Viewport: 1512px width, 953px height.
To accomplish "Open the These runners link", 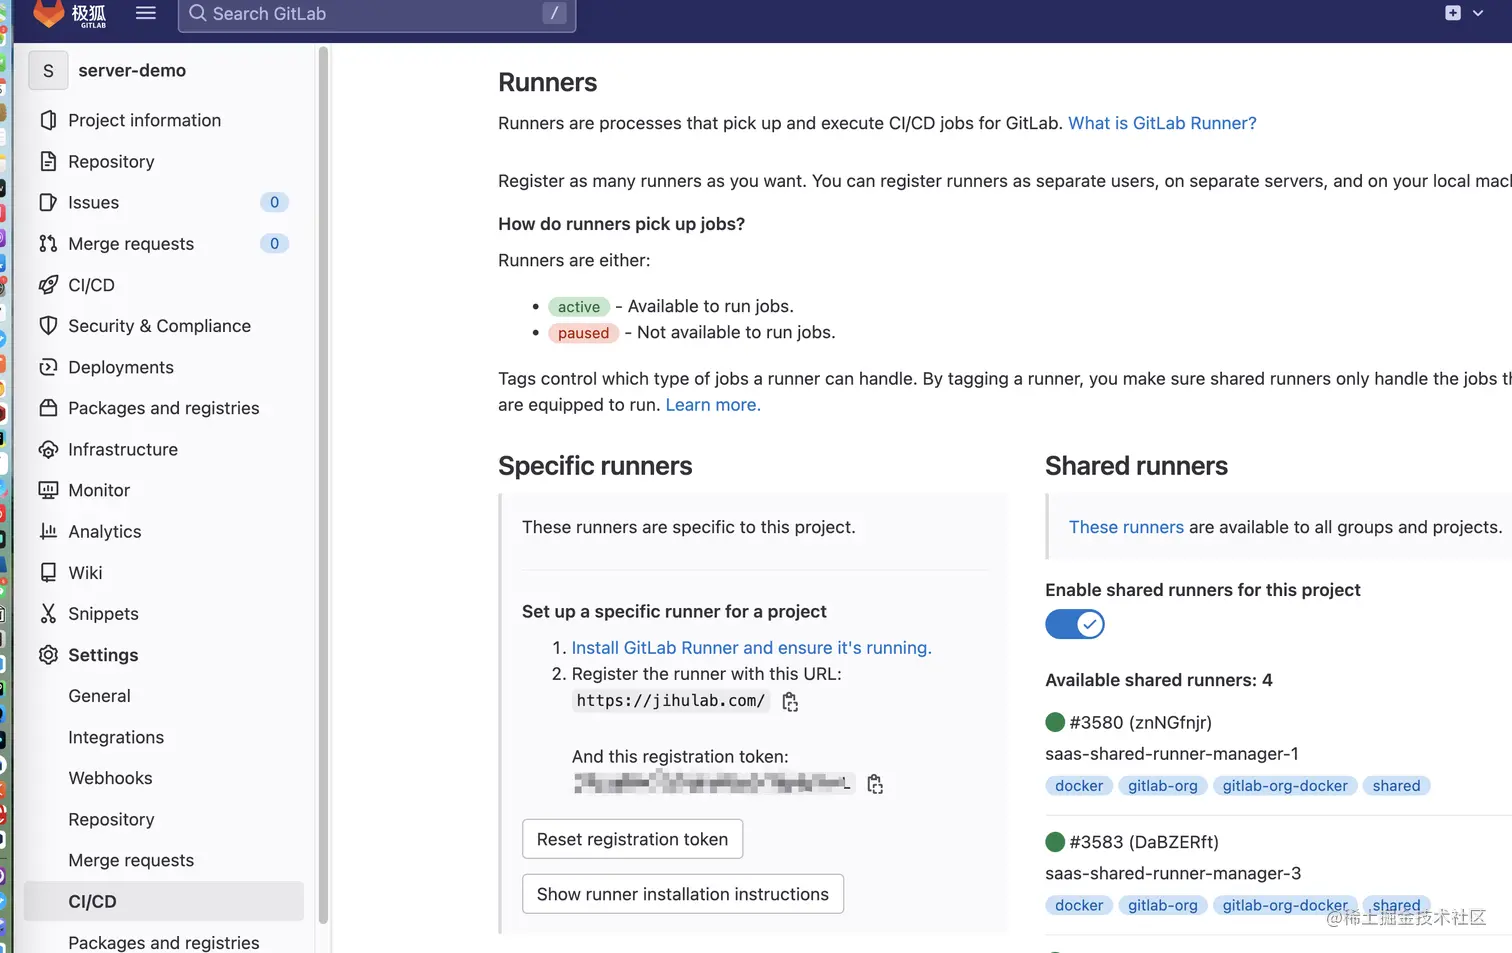I will pyautogui.click(x=1126, y=527).
